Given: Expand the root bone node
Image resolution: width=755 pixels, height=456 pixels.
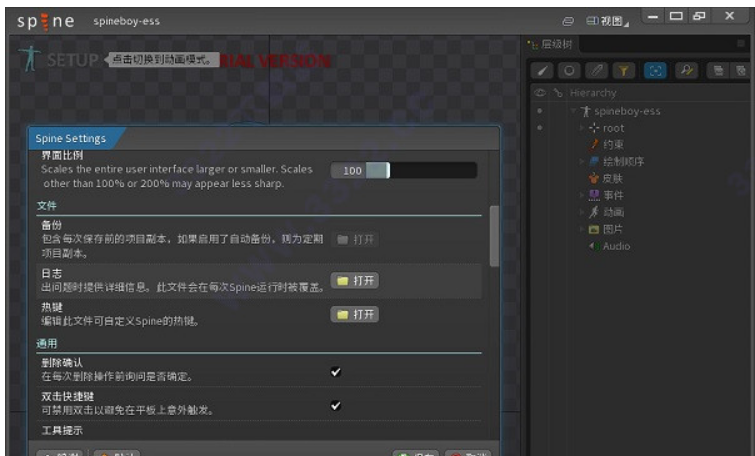Looking at the screenshot, I should point(582,128).
